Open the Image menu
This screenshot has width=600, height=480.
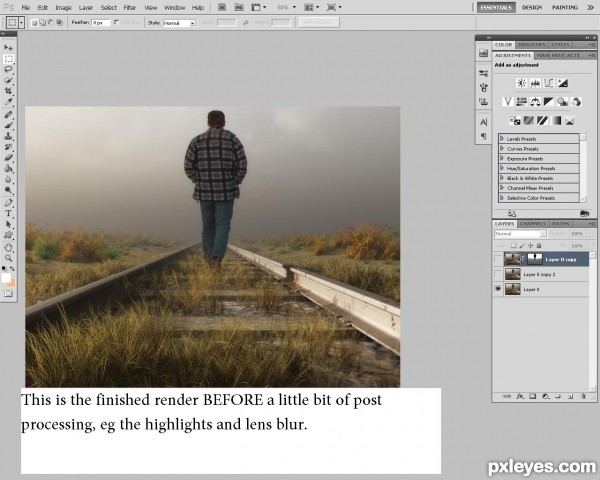(x=64, y=8)
